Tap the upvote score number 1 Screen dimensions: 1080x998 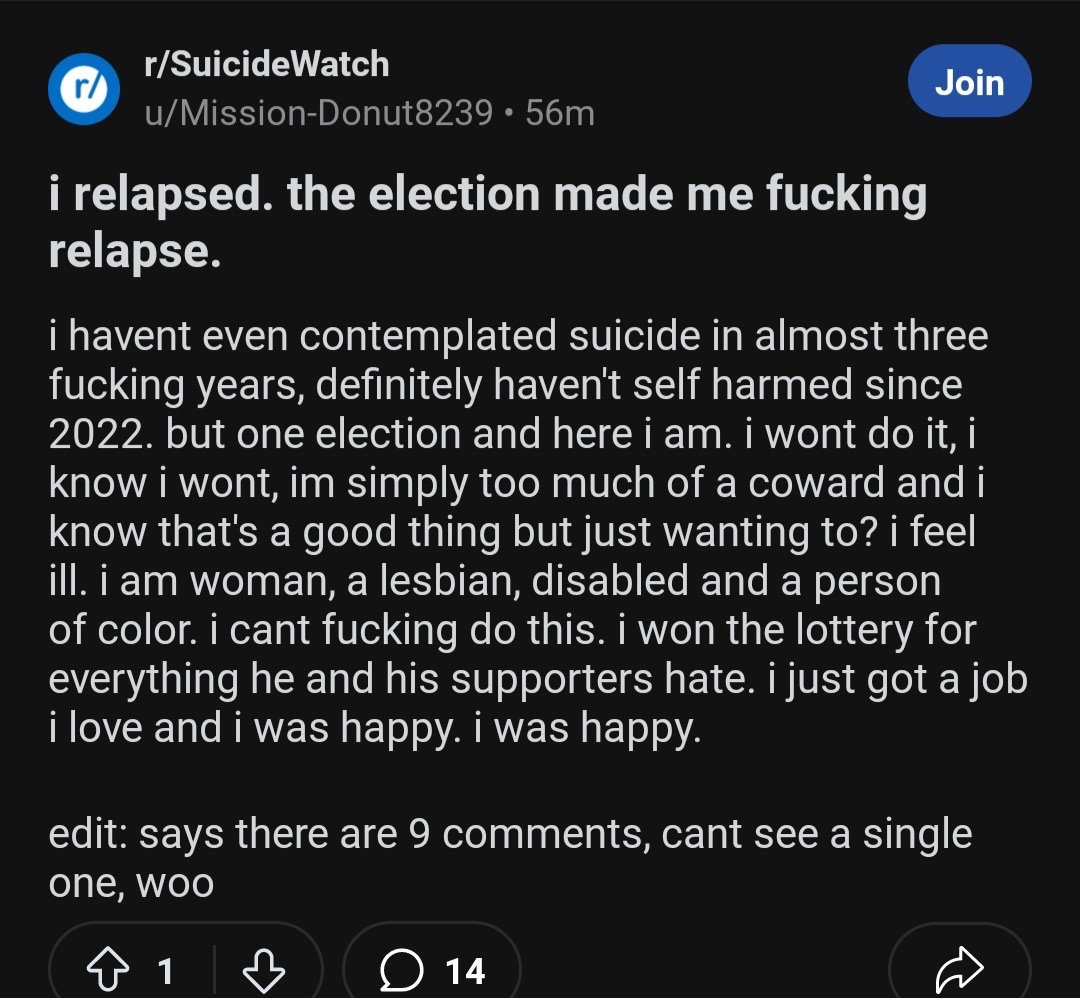(x=165, y=971)
